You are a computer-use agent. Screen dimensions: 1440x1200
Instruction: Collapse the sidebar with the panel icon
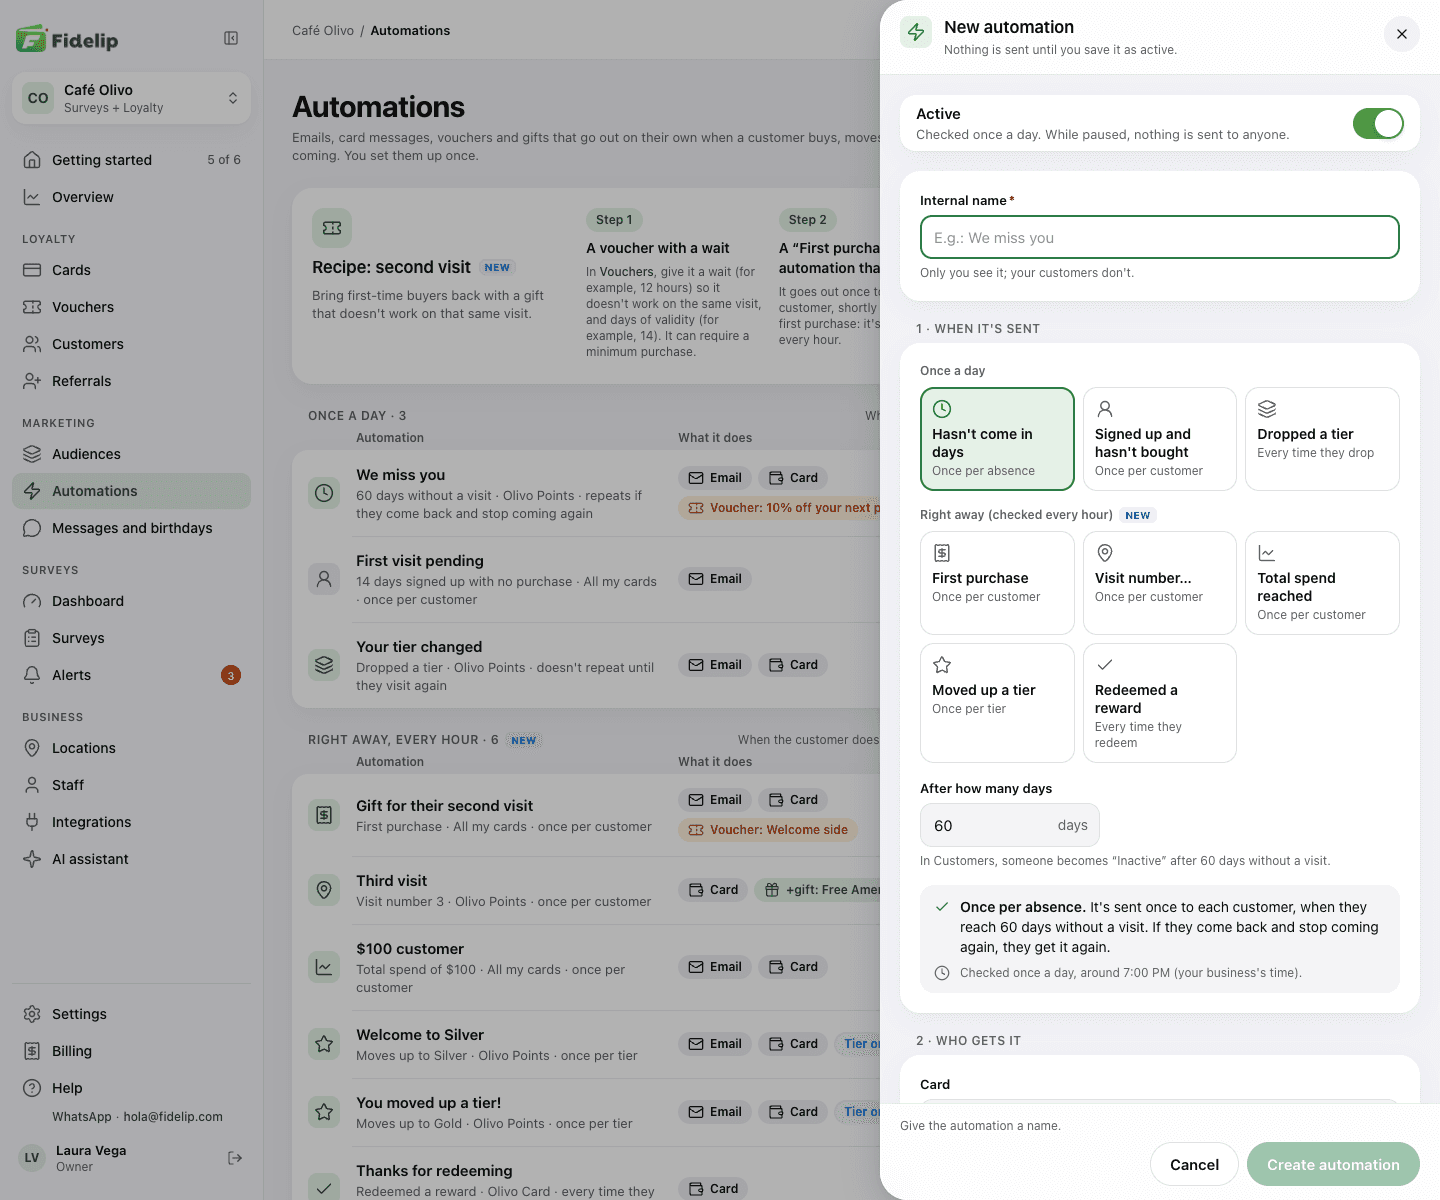click(231, 38)
